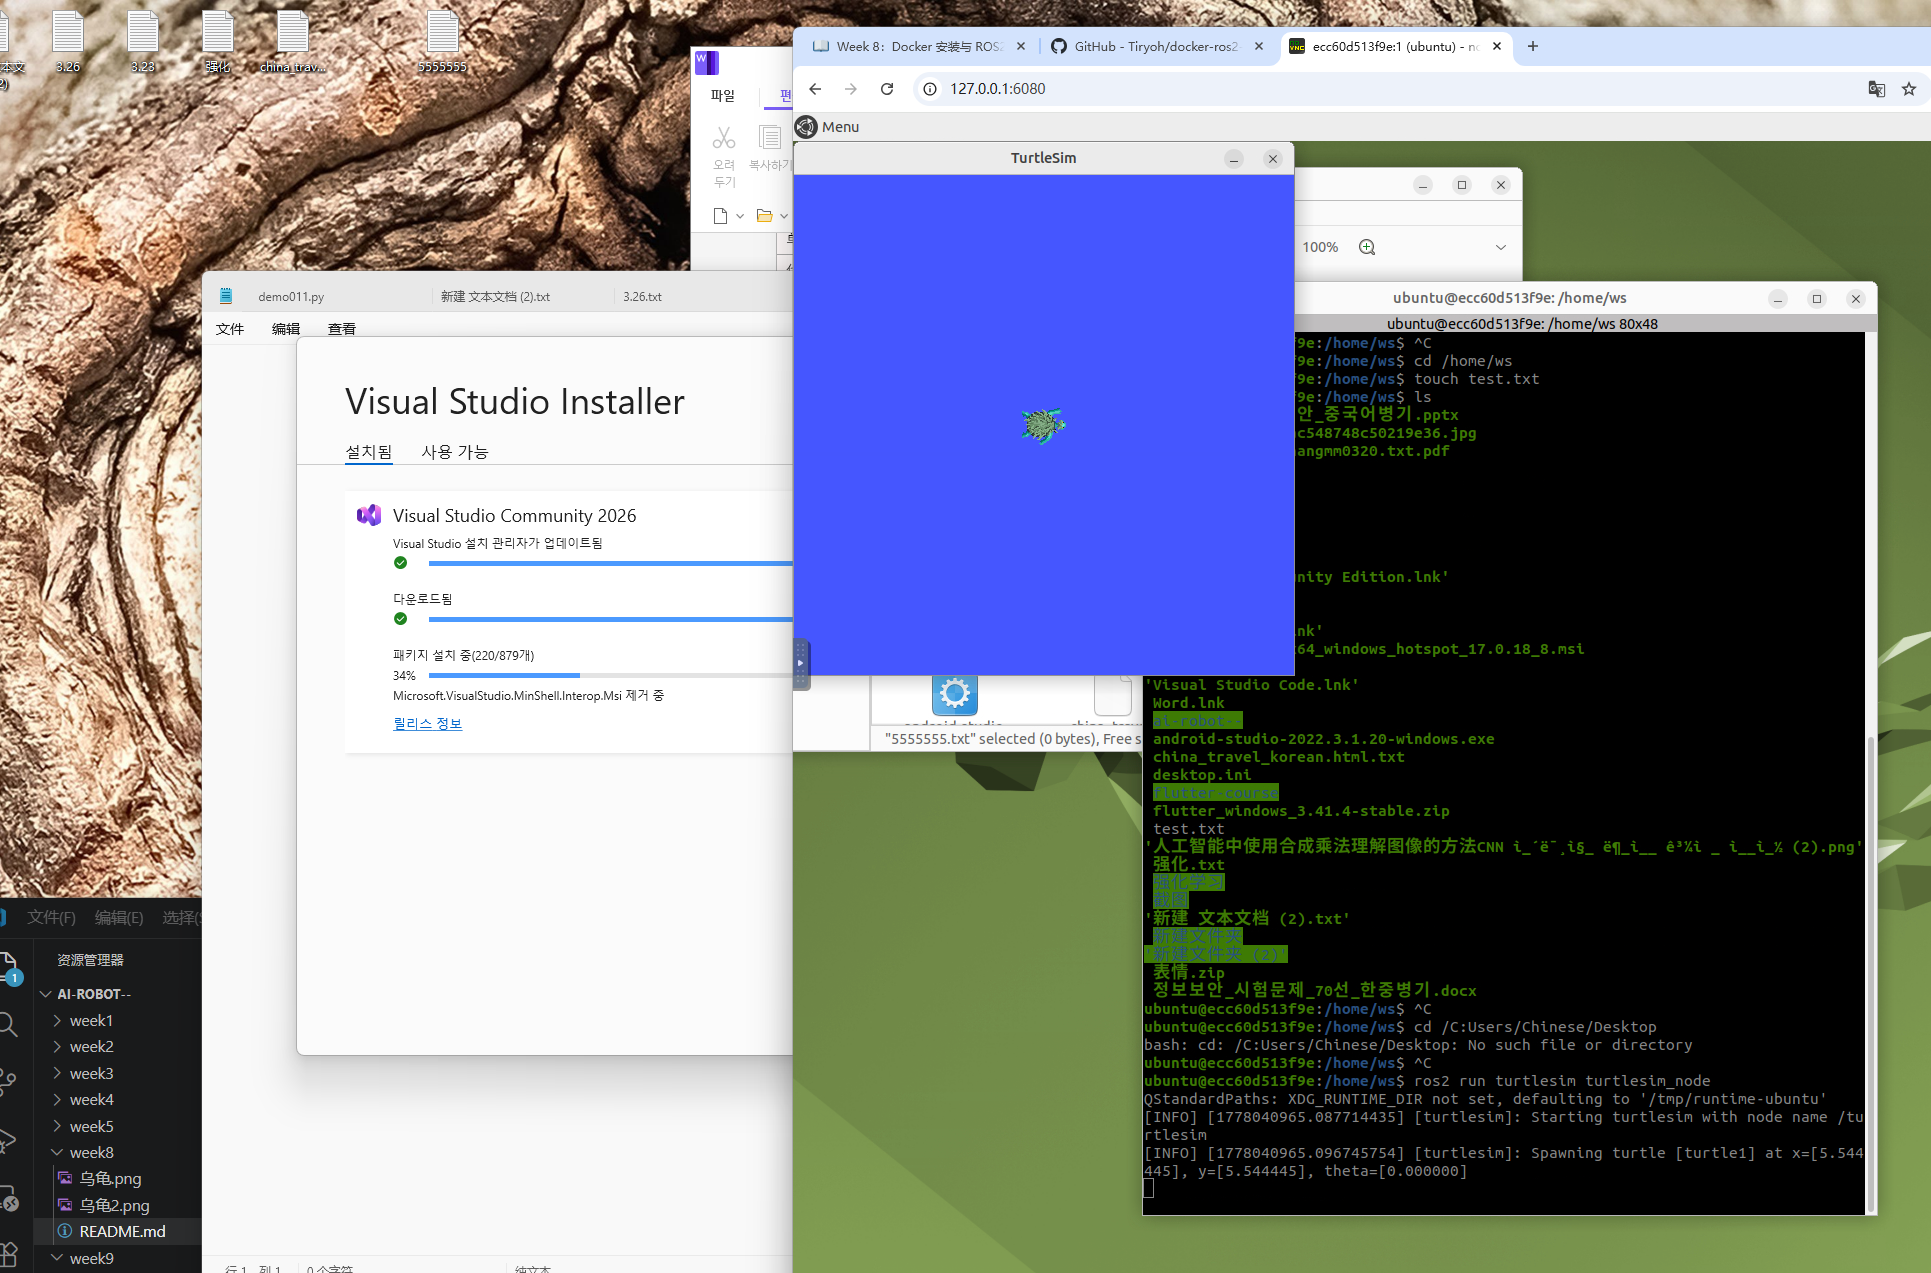Close the TurtleSim window
This screenshot has width=1931, height=1273.
(x=1273, y=159)
